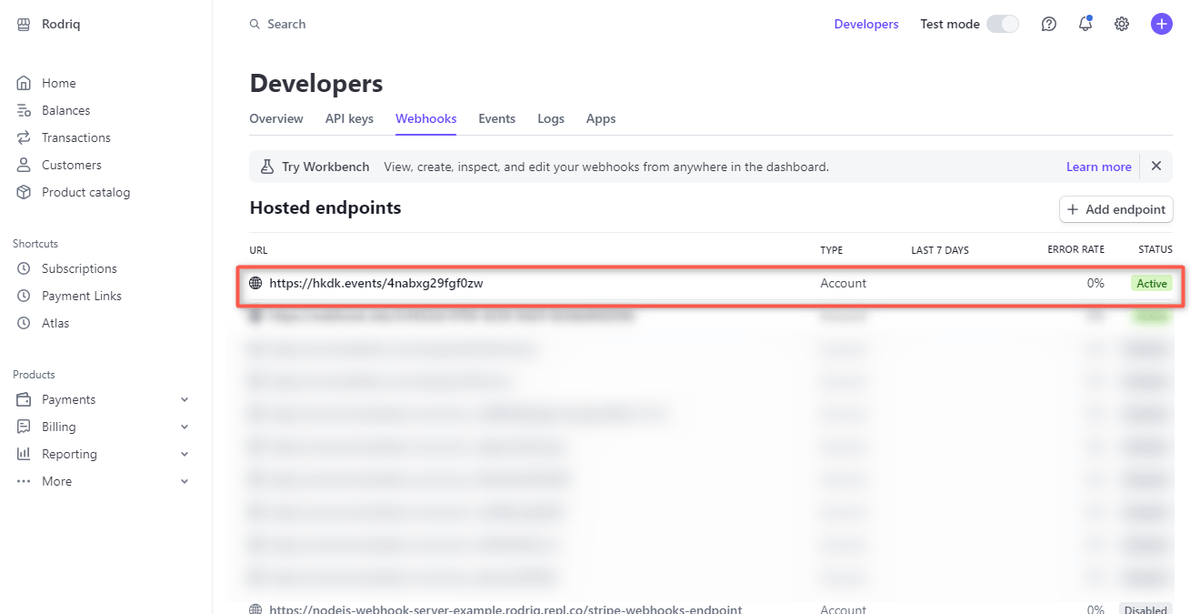
Task: Open the API keys tab
Action: coord(349,118)
